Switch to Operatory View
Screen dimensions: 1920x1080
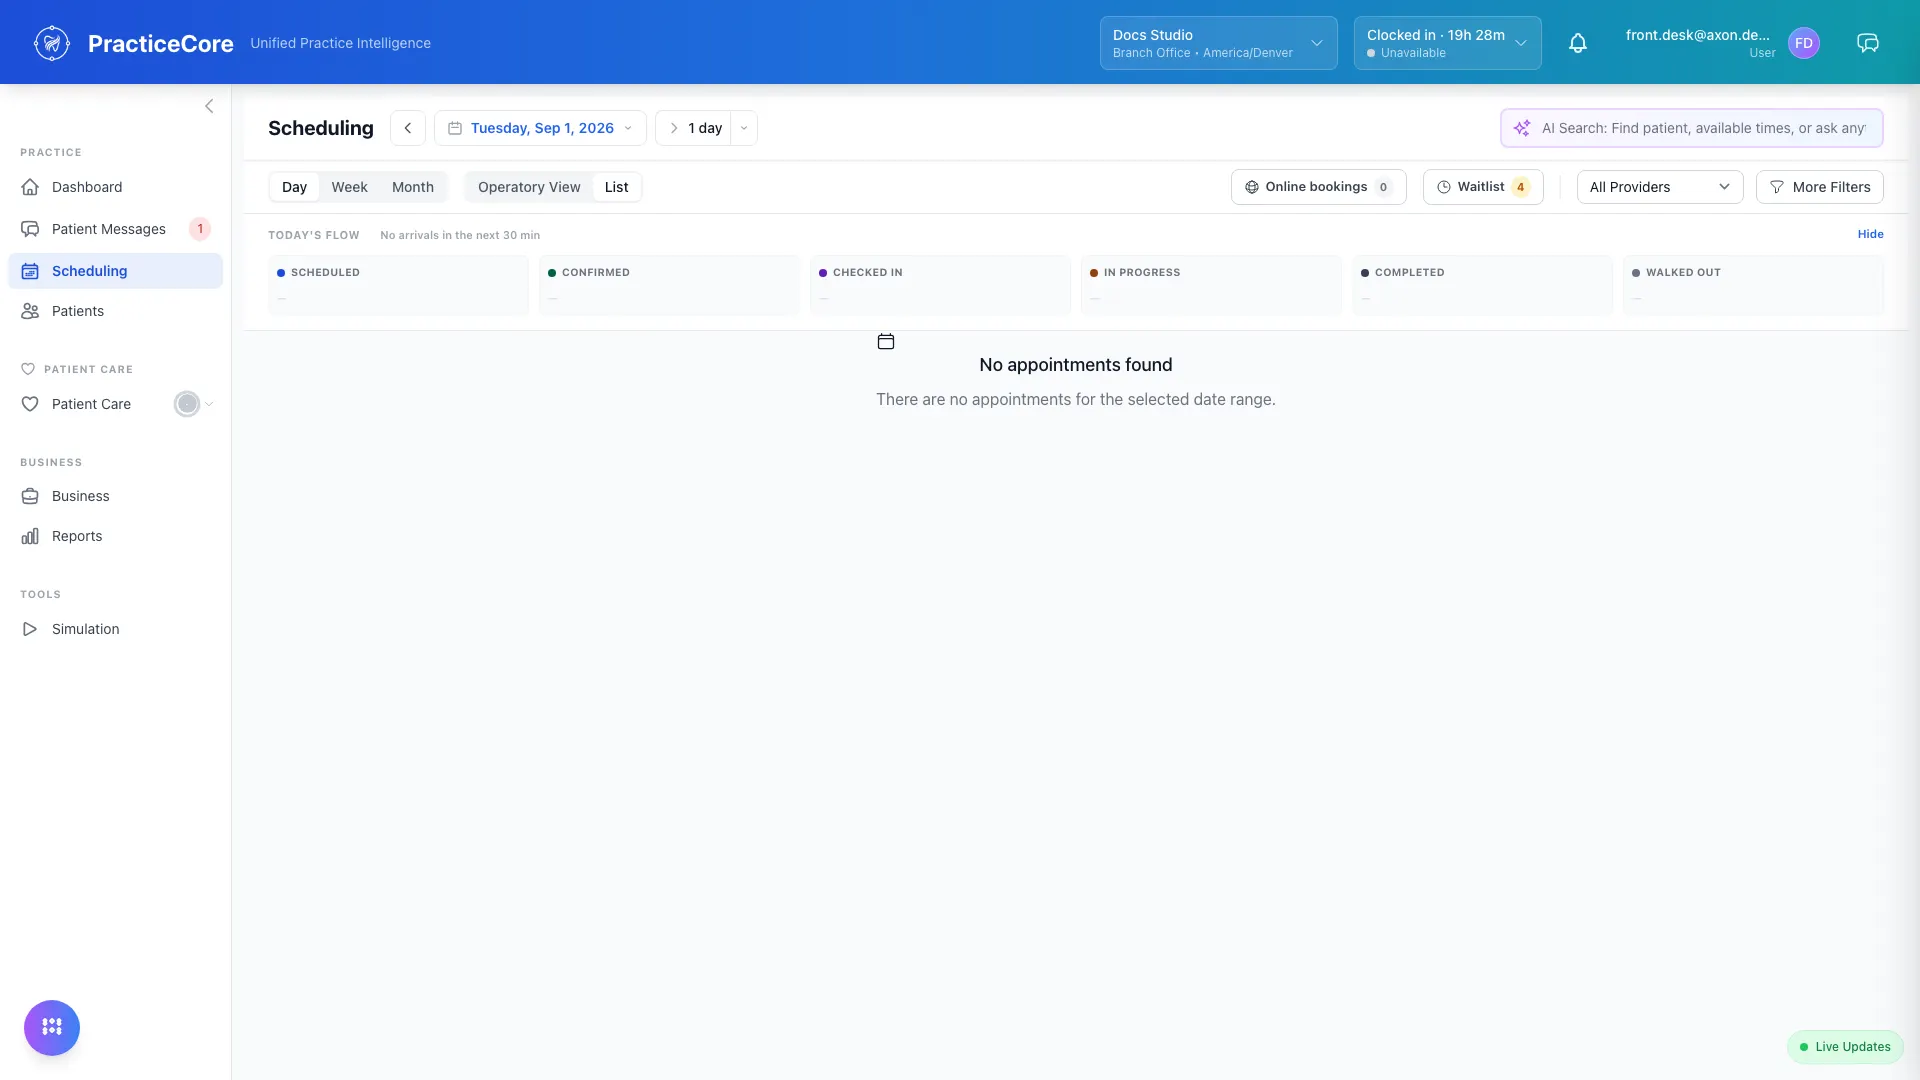point(529,187)
